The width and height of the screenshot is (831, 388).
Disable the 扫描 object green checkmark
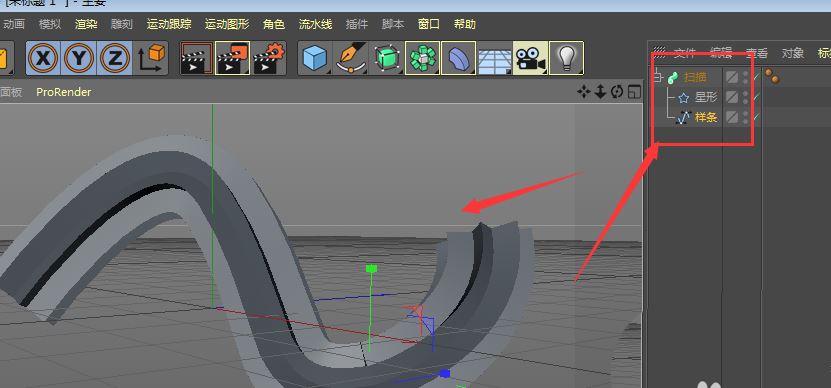tap(756, 77)
